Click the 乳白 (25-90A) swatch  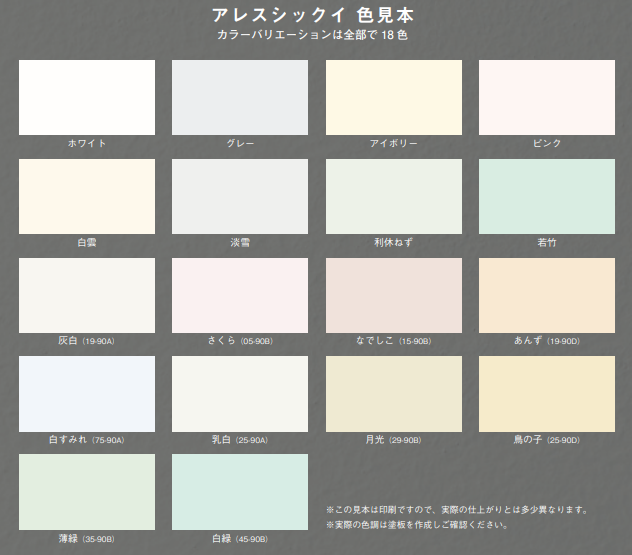(x=240, y=393)
